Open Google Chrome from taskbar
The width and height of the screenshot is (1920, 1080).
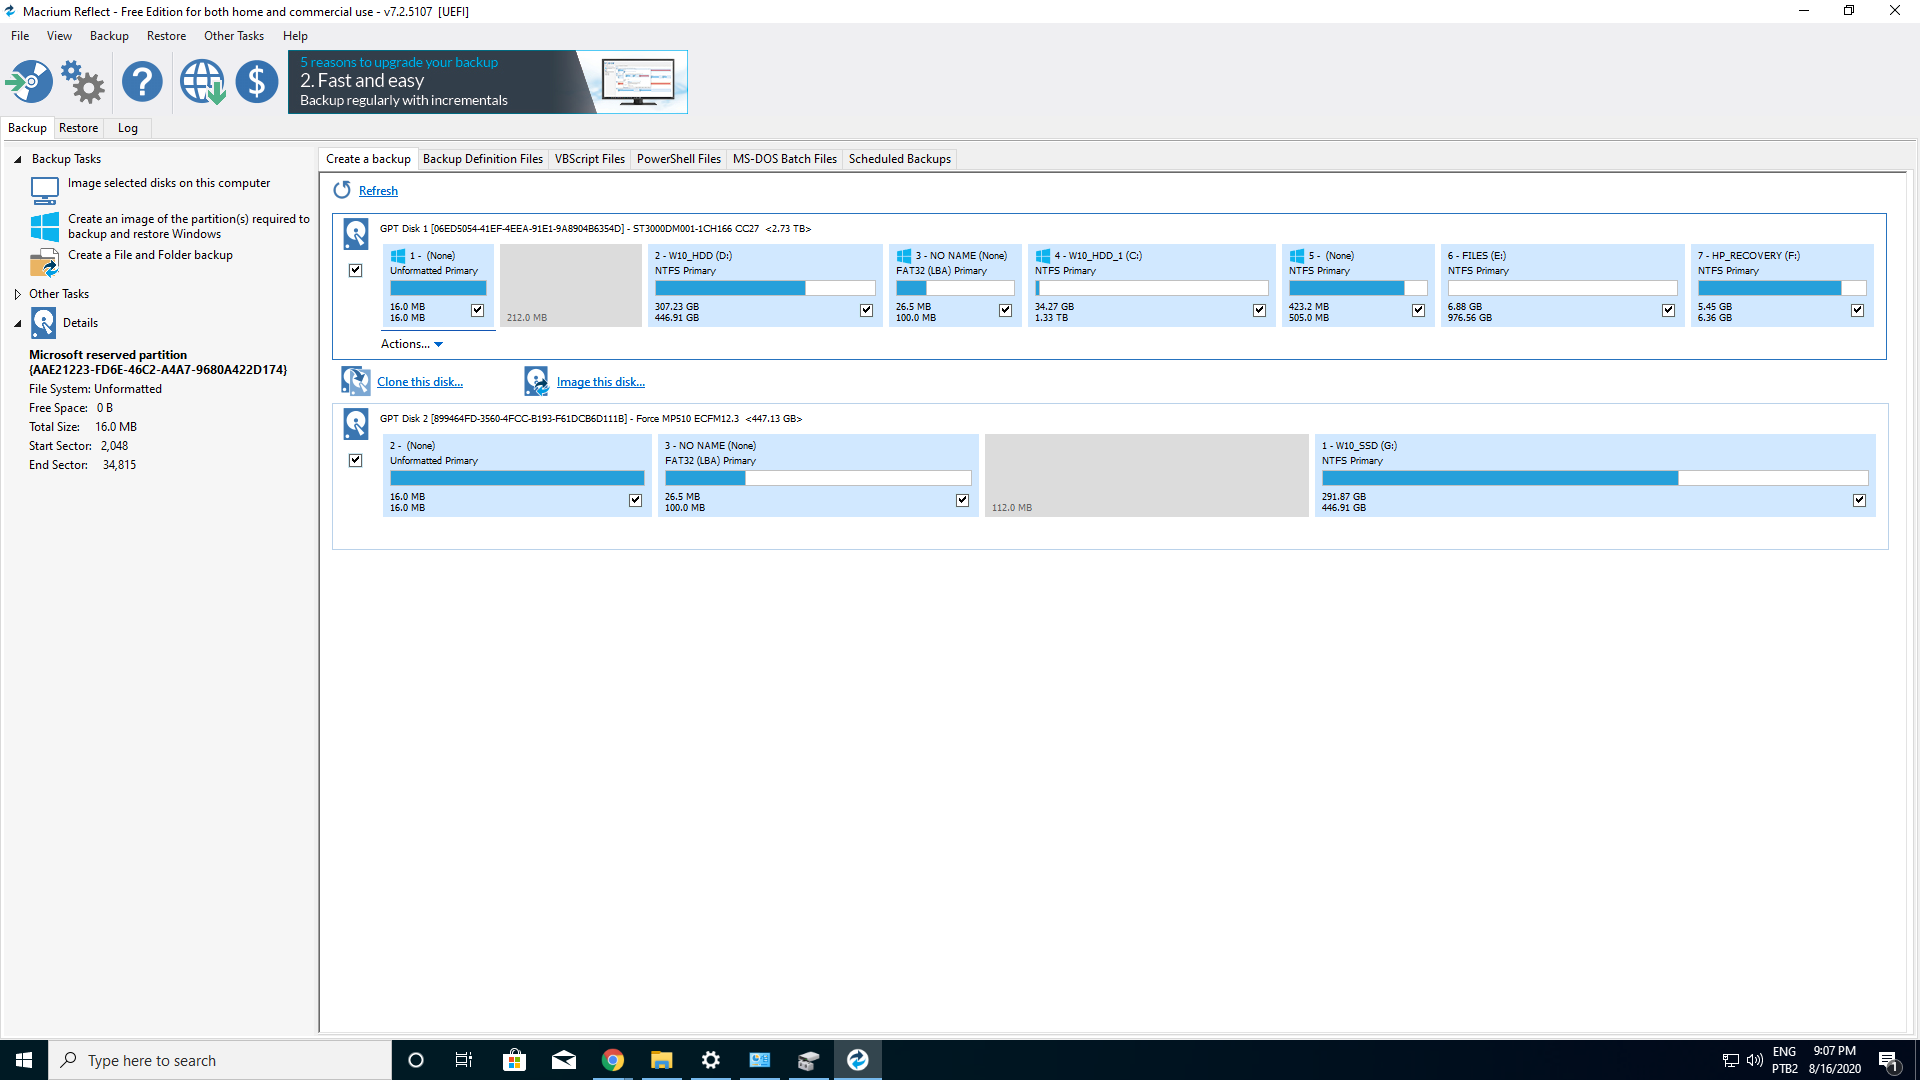[x=613, y=1060]
